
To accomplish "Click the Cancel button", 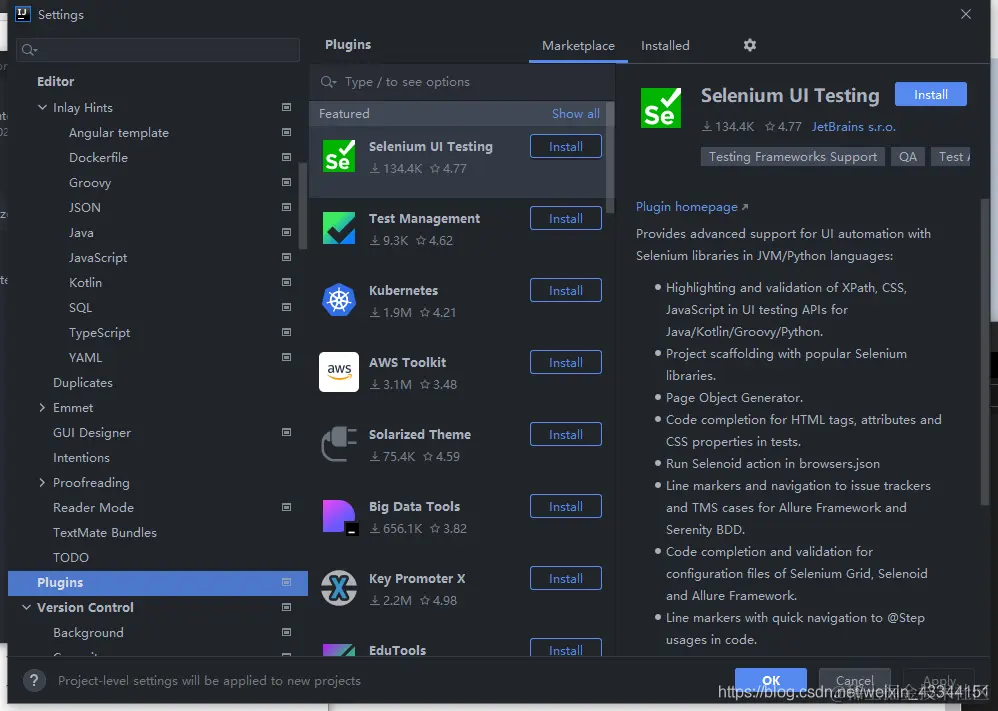I will [854, 680].
